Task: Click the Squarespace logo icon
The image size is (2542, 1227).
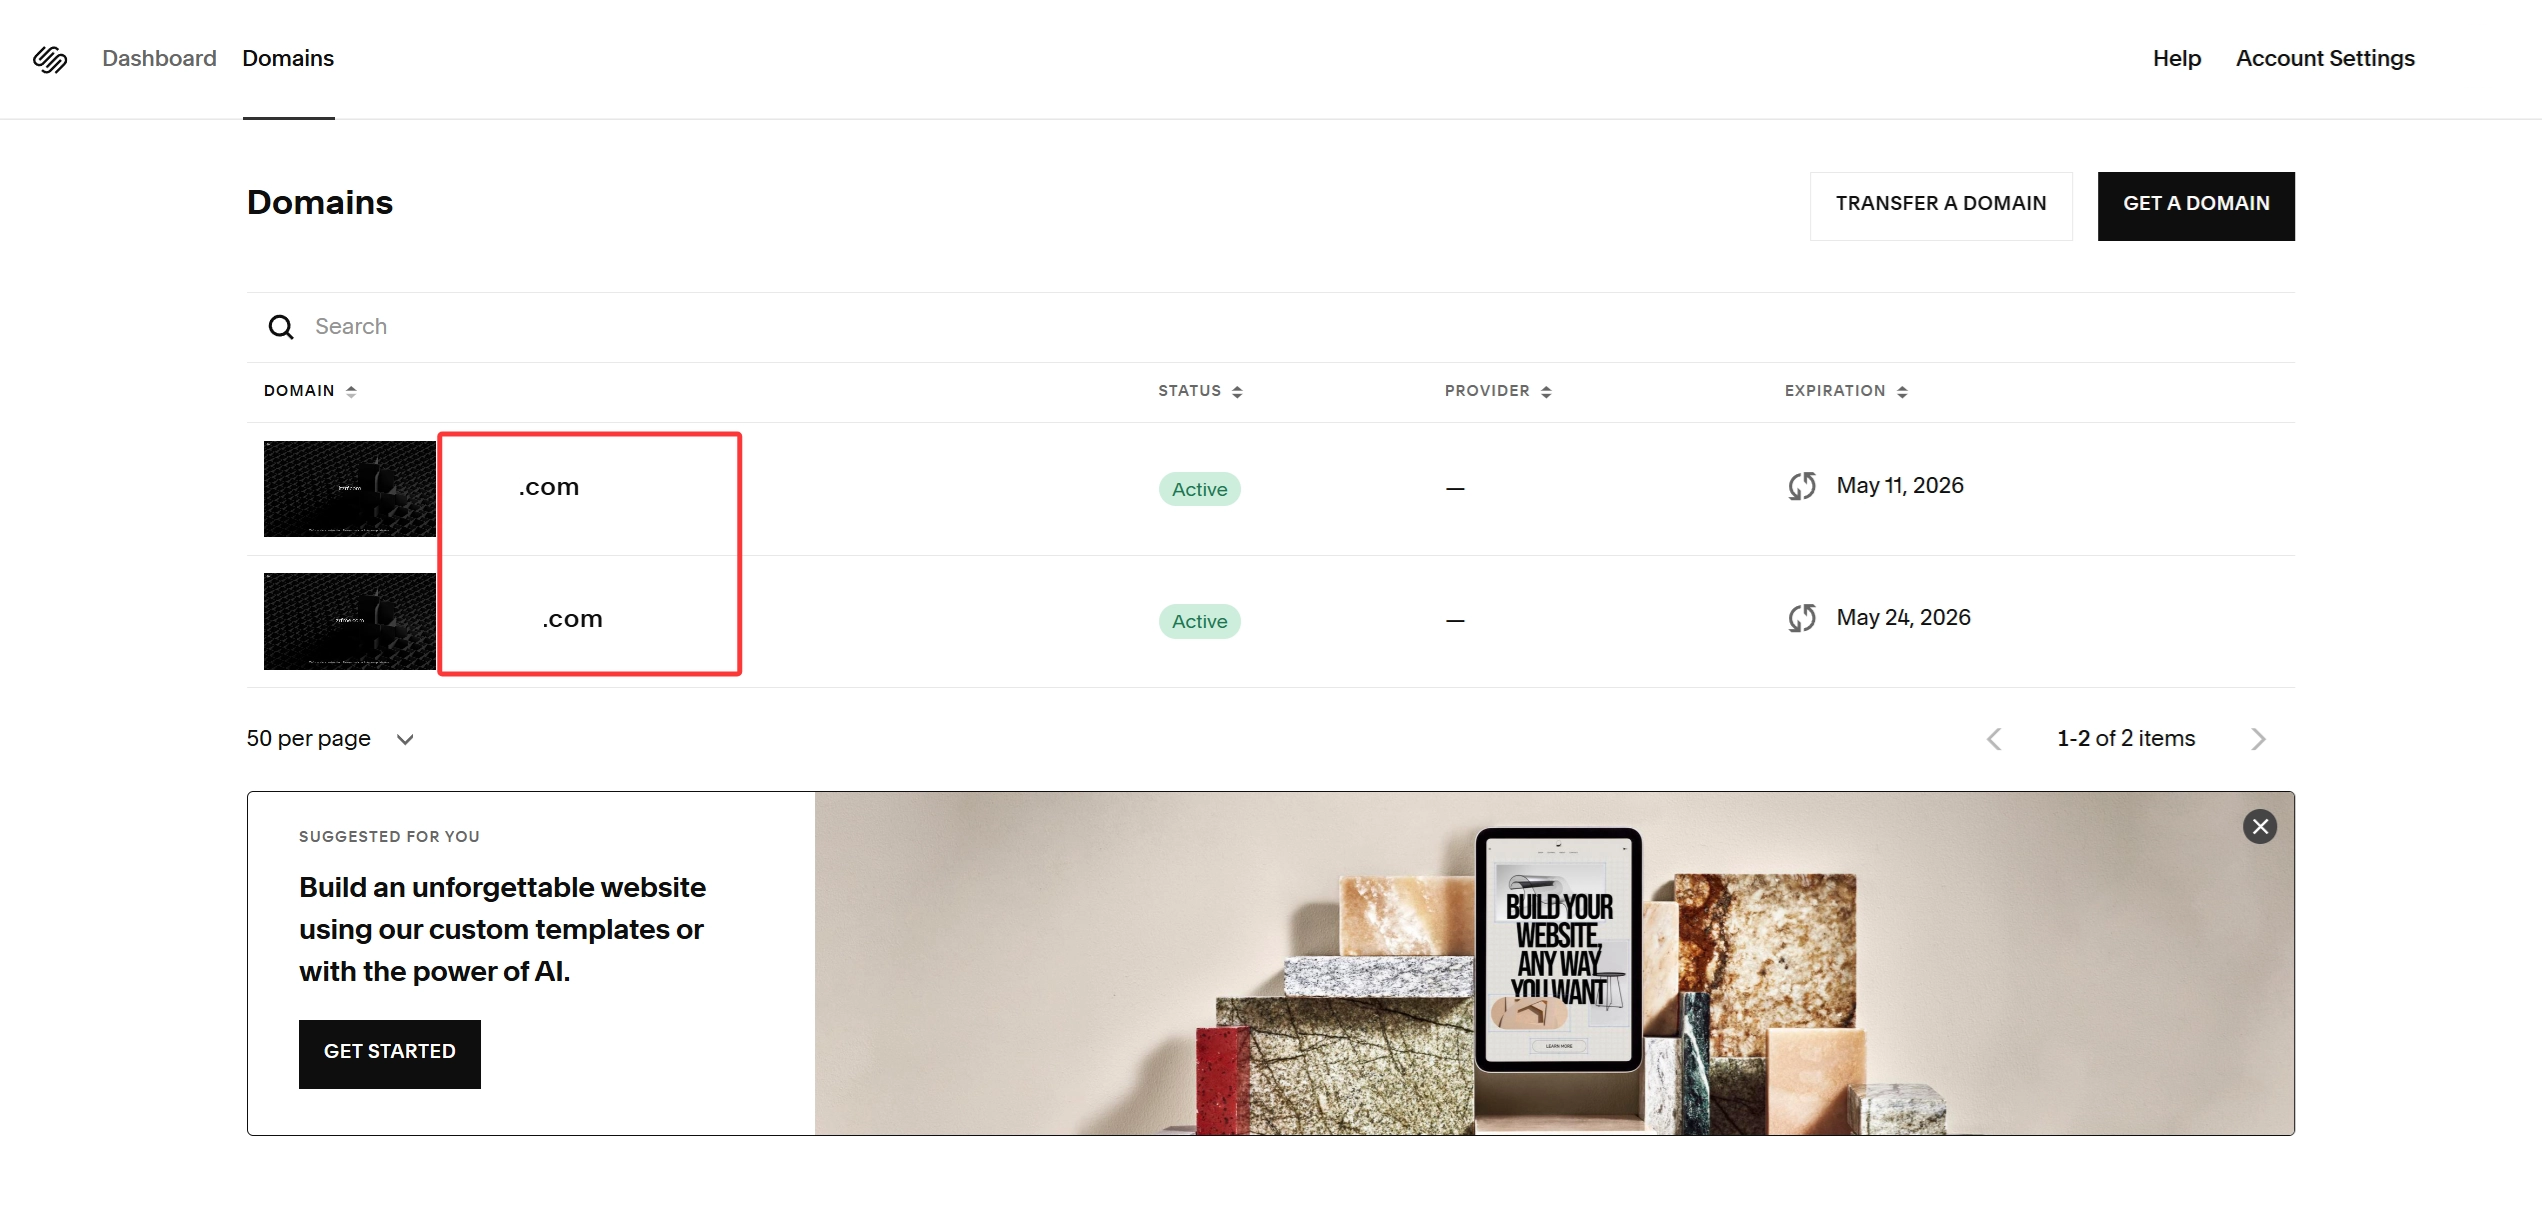Action: click(50, 59)
